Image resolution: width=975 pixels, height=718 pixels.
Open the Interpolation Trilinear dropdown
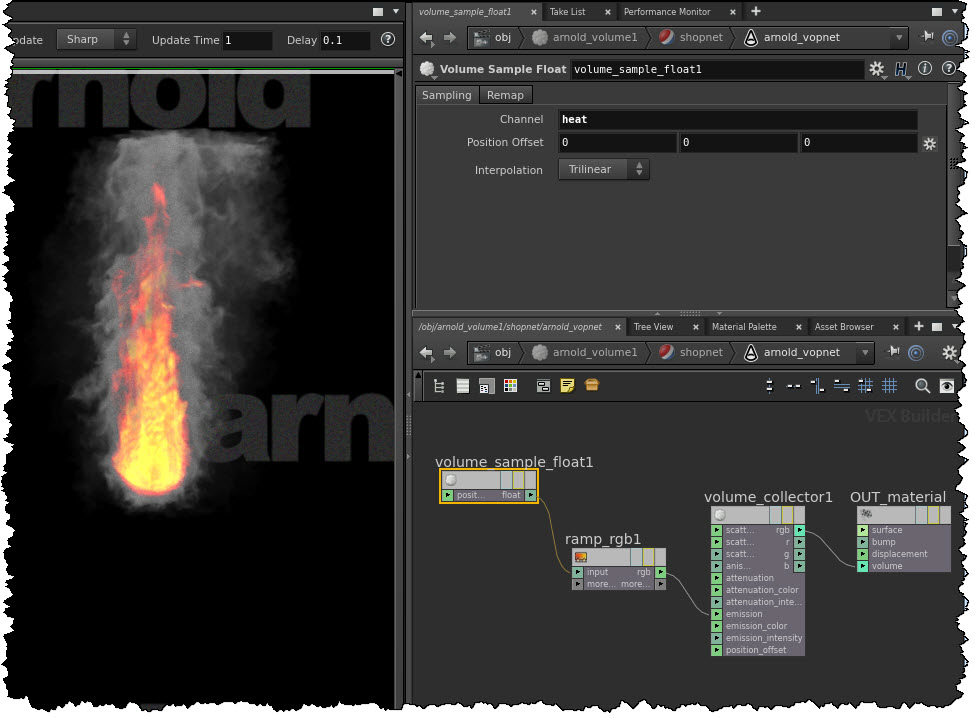(603, 170)
